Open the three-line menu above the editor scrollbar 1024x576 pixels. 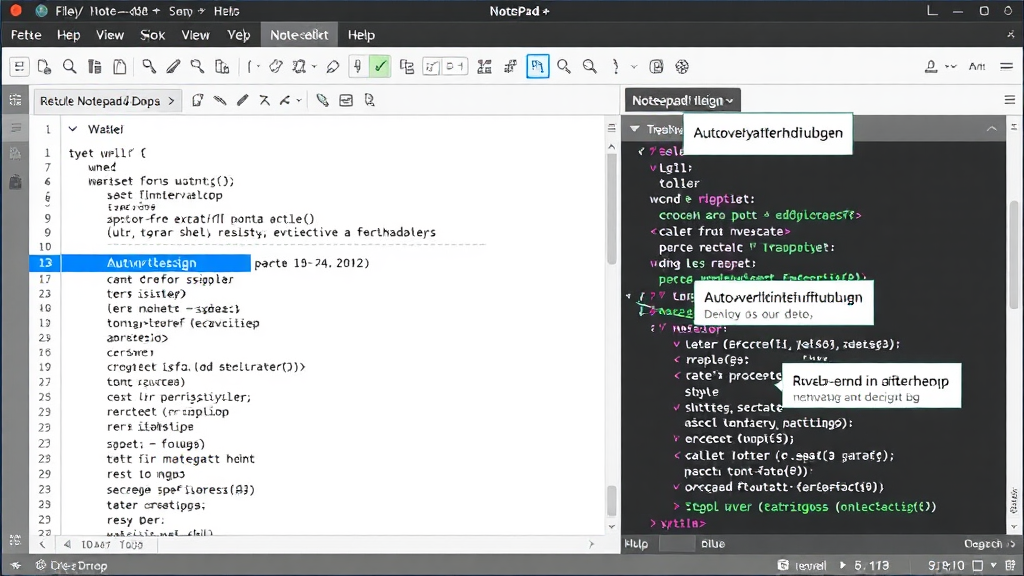click(611, 129)
